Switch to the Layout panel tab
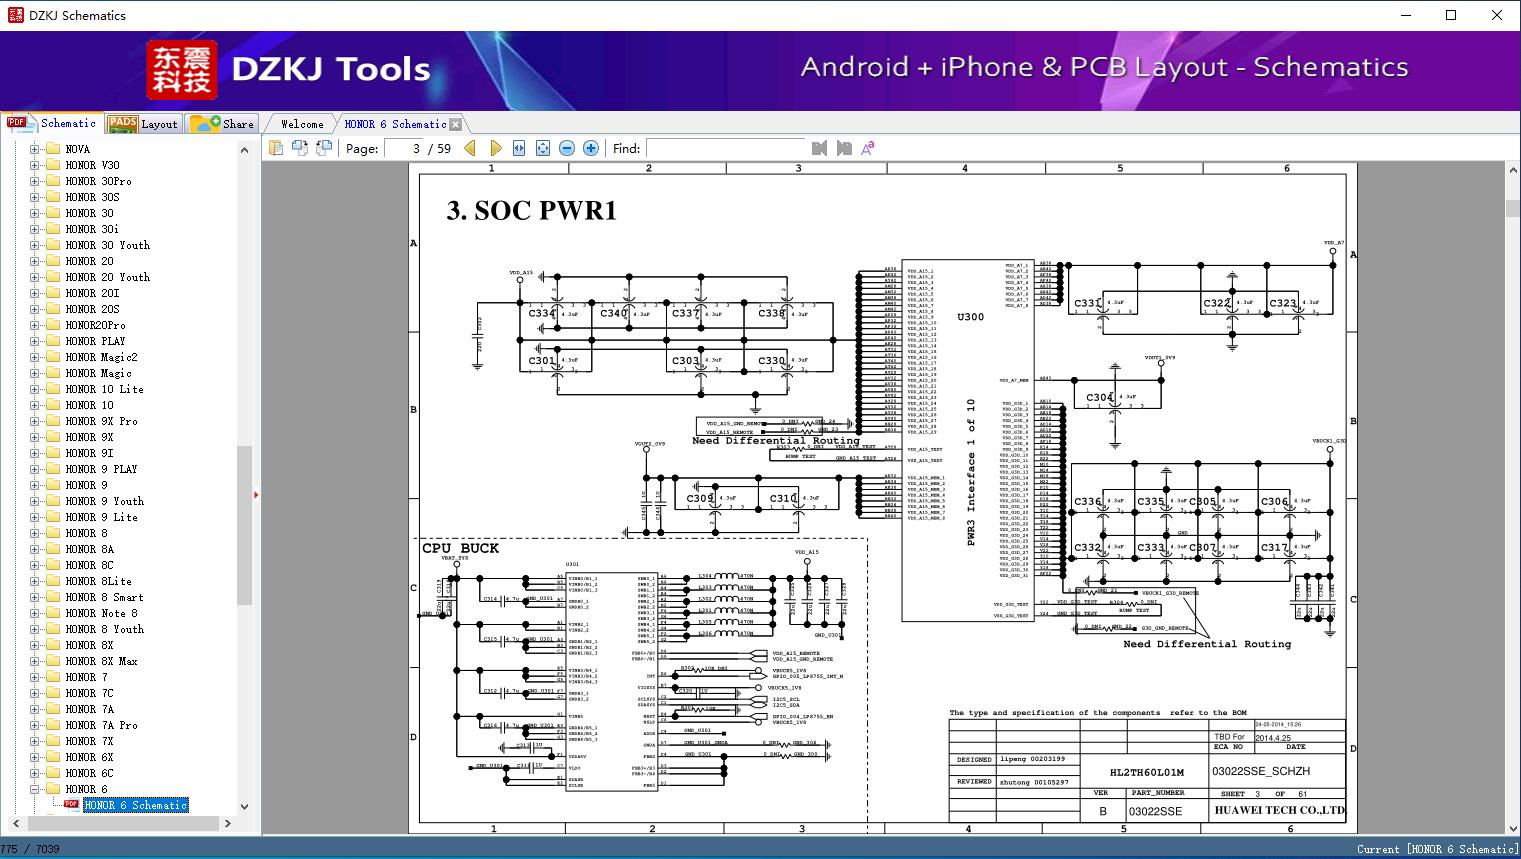 [142, 123]
